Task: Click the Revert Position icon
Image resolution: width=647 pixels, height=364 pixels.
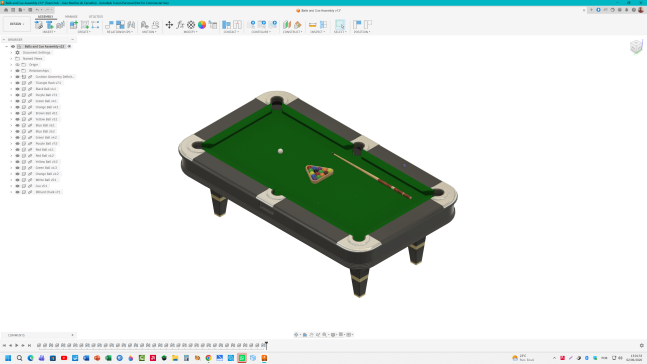Action: click(x=368, y=25)
